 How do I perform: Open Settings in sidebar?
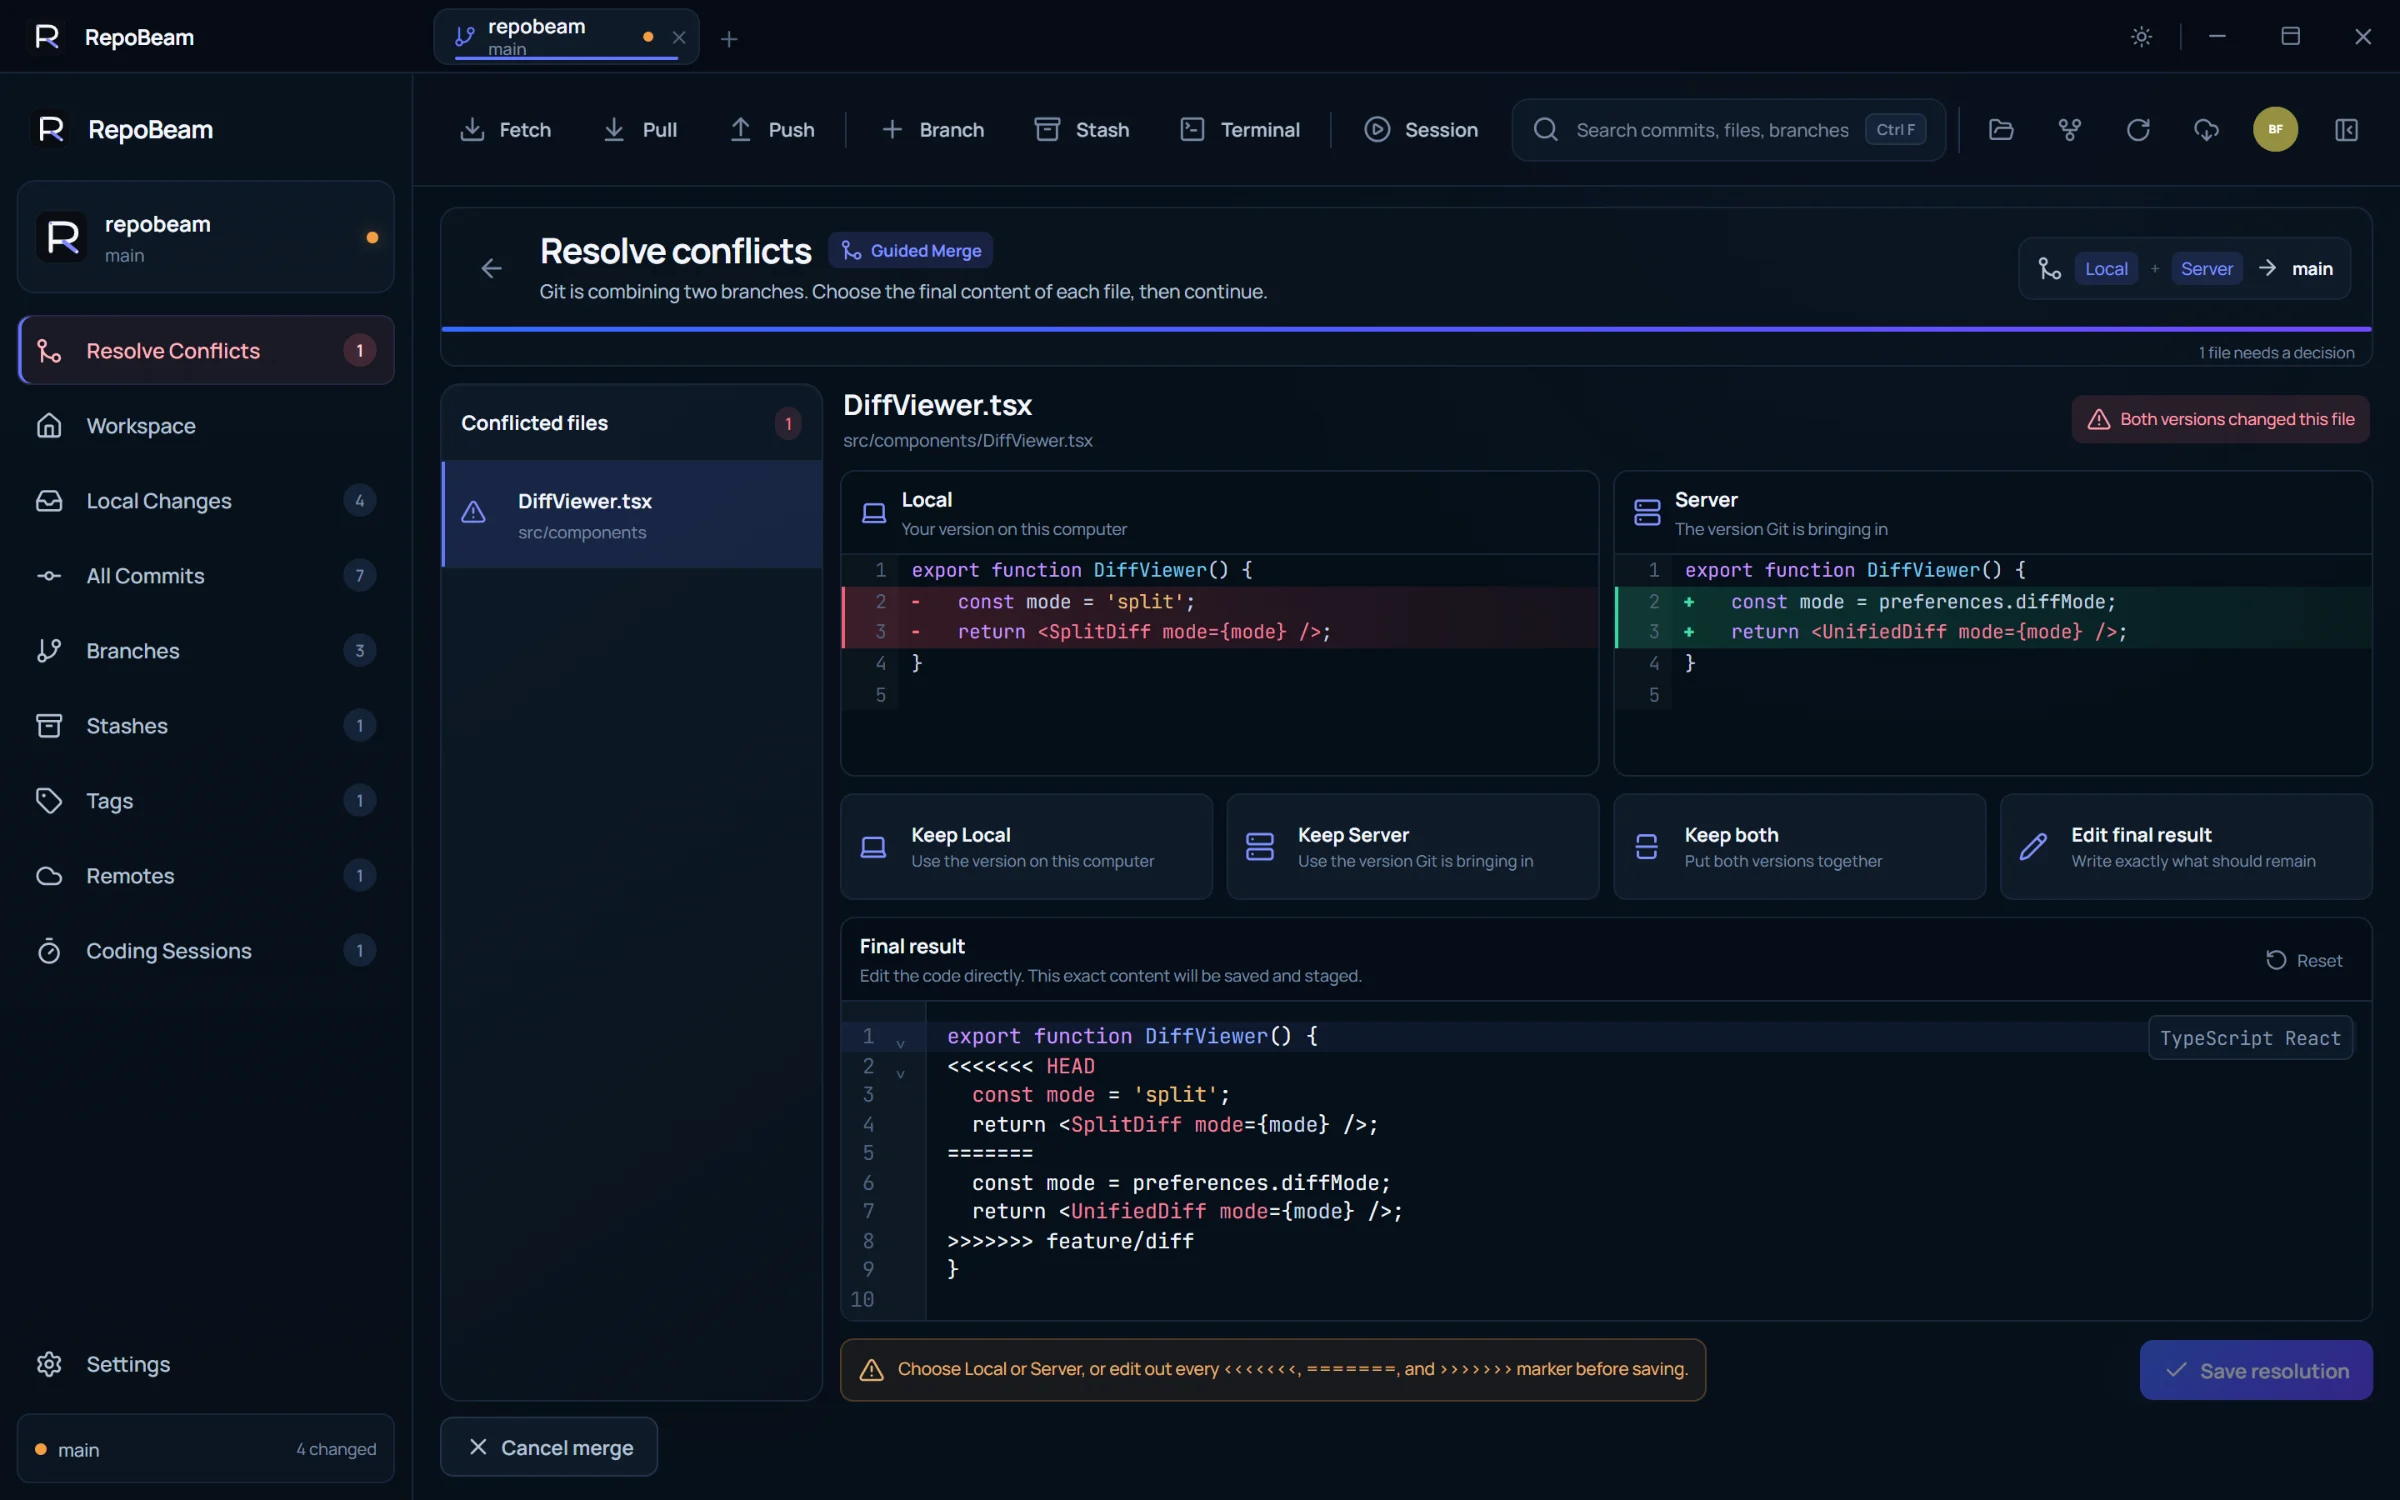[206, 1364]
